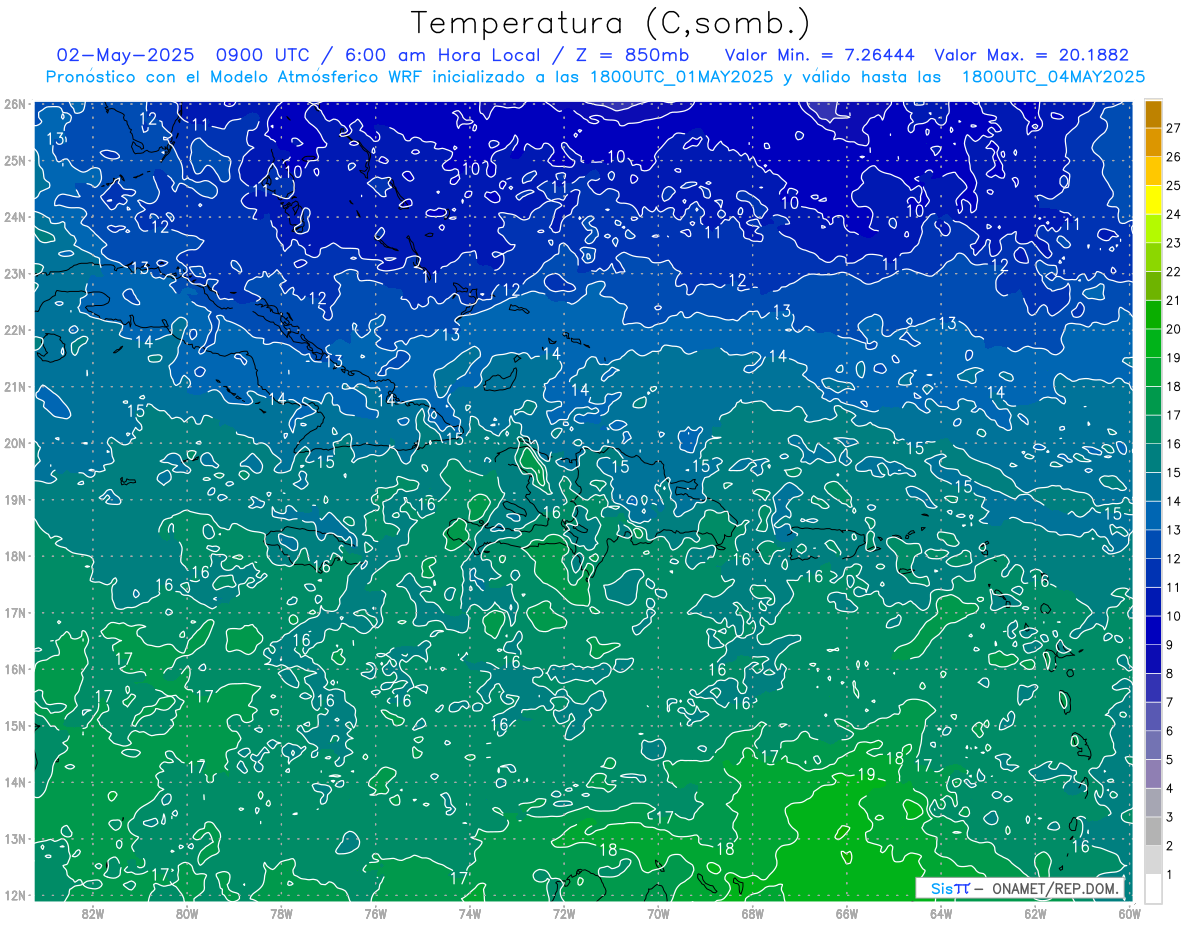Click the "19" contour label on the map
Image resolution: width=1200 pixels, height=927 pixels.
tap(867, 774)
